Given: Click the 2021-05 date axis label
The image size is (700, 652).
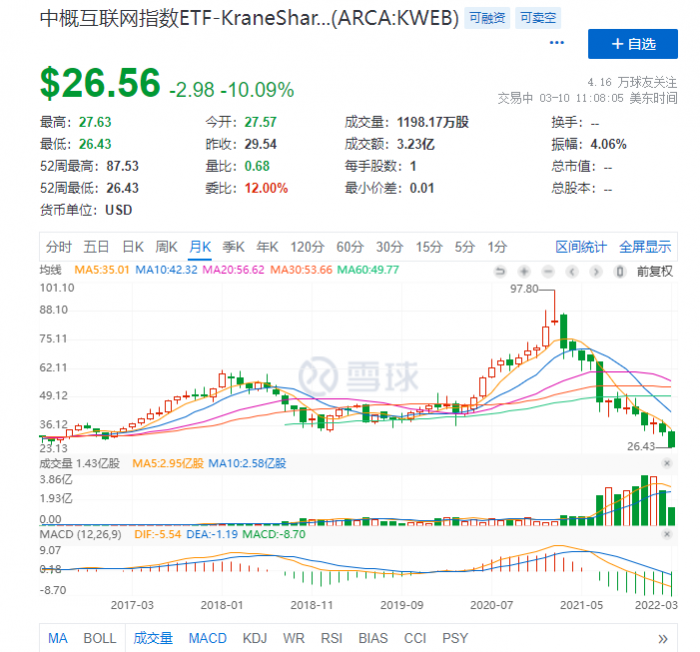Looking at the screenshot, I should [581, 605].
